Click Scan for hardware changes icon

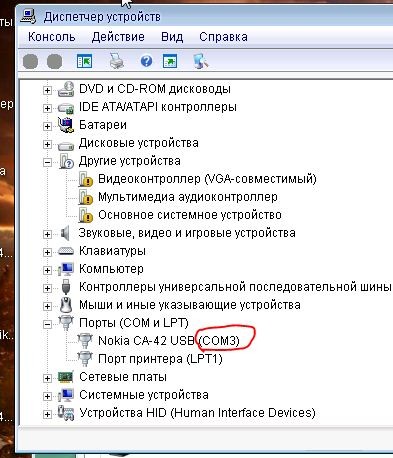201,61
